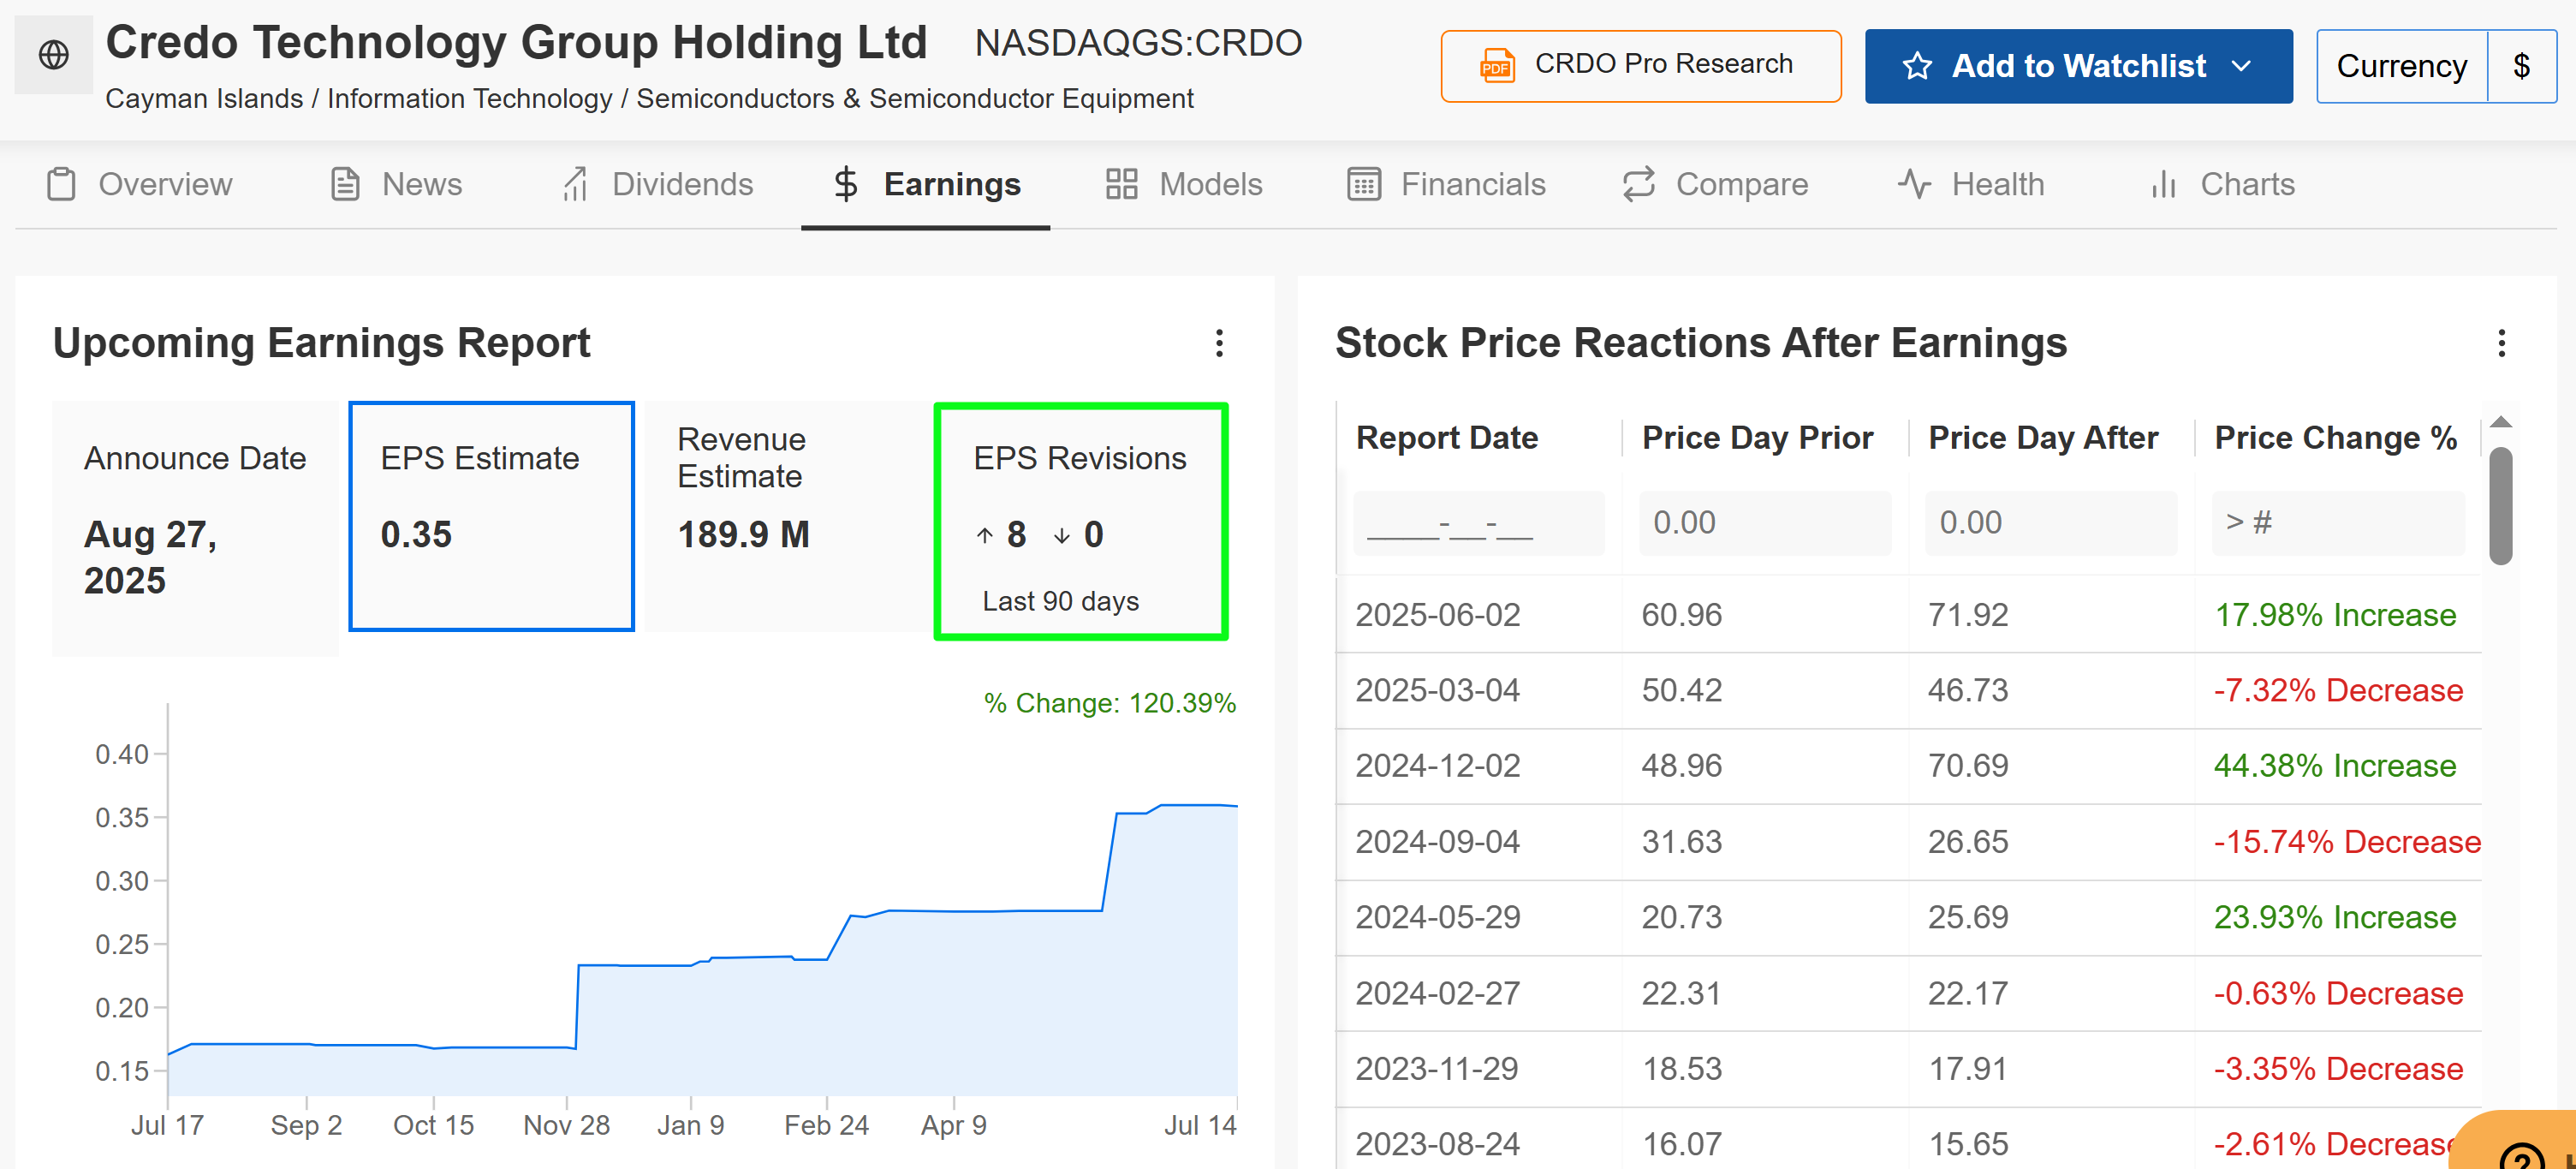This screenshot has height=1169, width=2576.
Task: Click the Price Day After filter field
Action: tap(2051, 523)
